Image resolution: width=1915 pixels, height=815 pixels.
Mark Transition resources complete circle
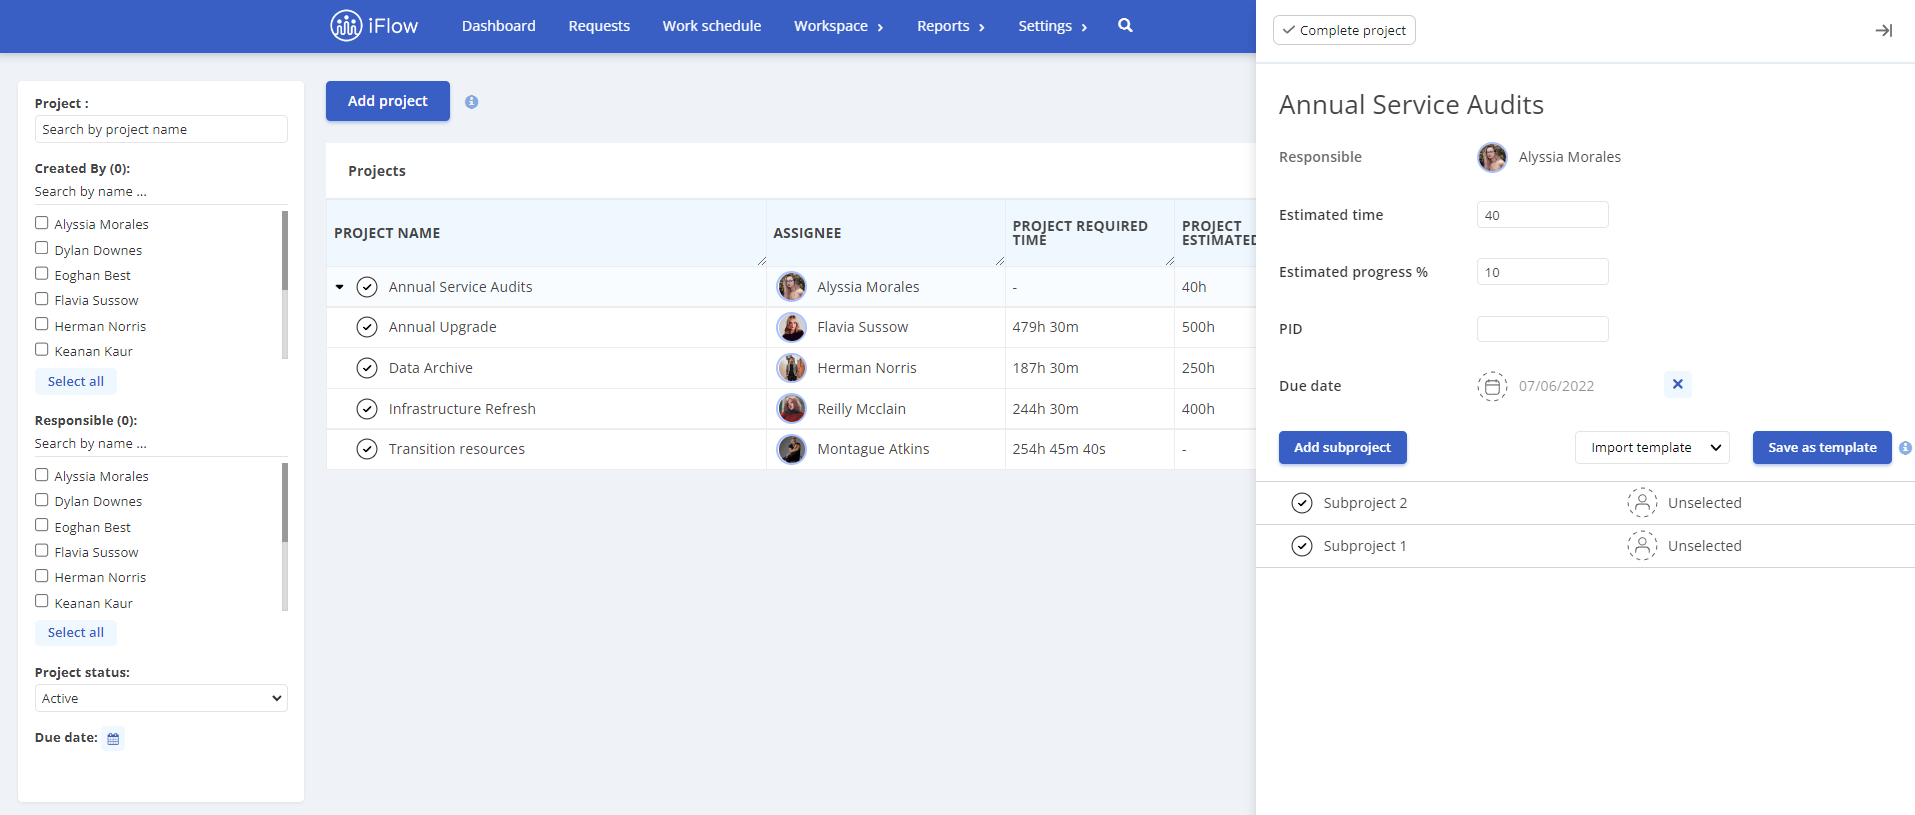[x=367, y=449]
